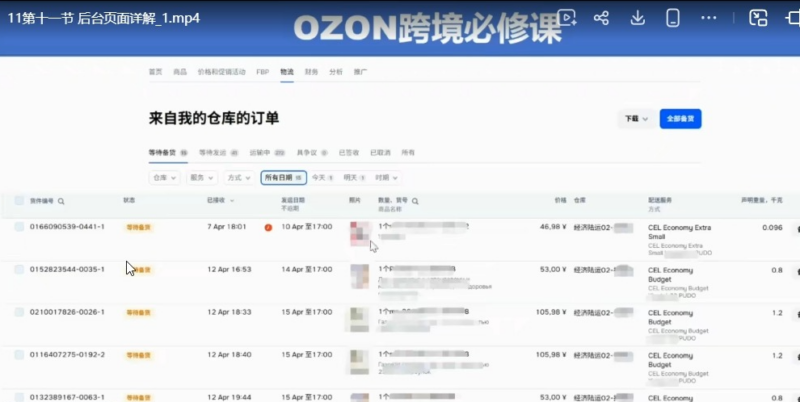The width and height of the screenshot is (800, 402).
Task: Switch to the 已取消 order tab
Action: pos(380,153)
